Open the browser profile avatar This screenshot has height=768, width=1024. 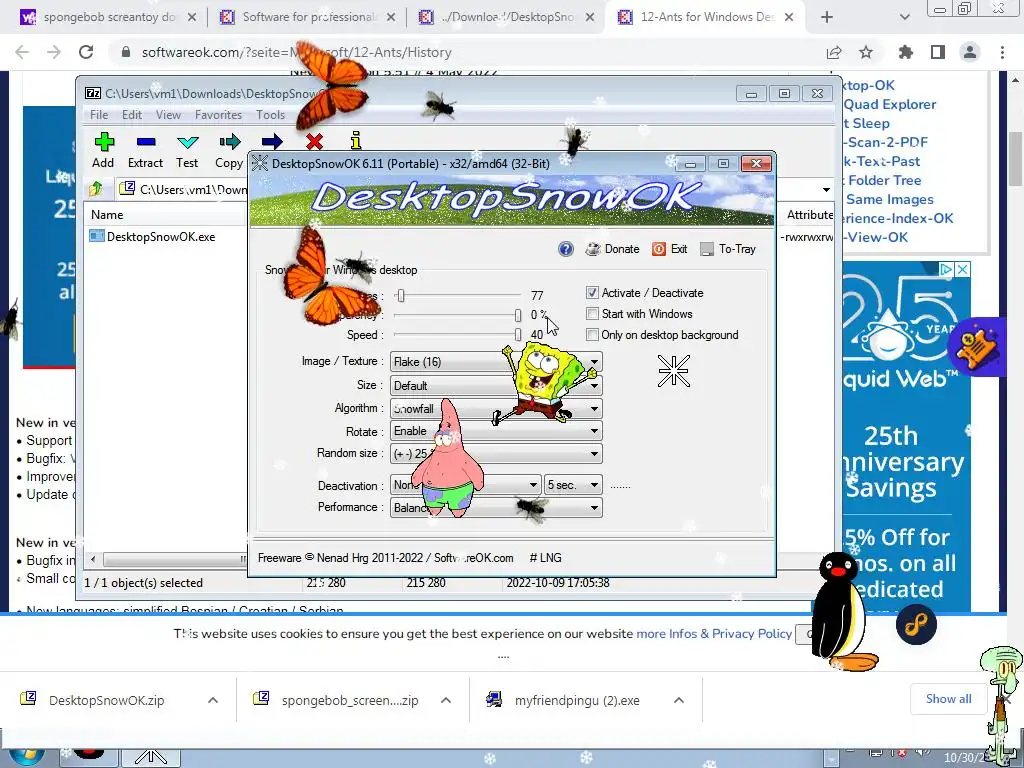coord(970,52)
